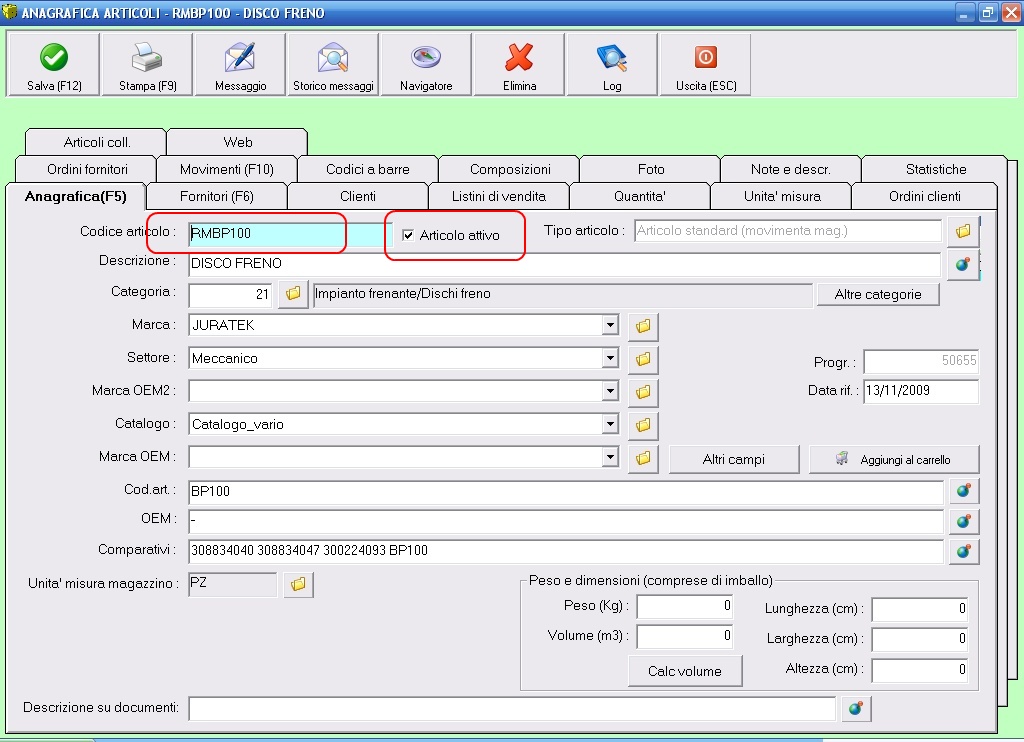Viewport: 1024px width, 742px height.
Task: Select the Anagrafica(F5) tab
Action: click(x=75, y=197)
